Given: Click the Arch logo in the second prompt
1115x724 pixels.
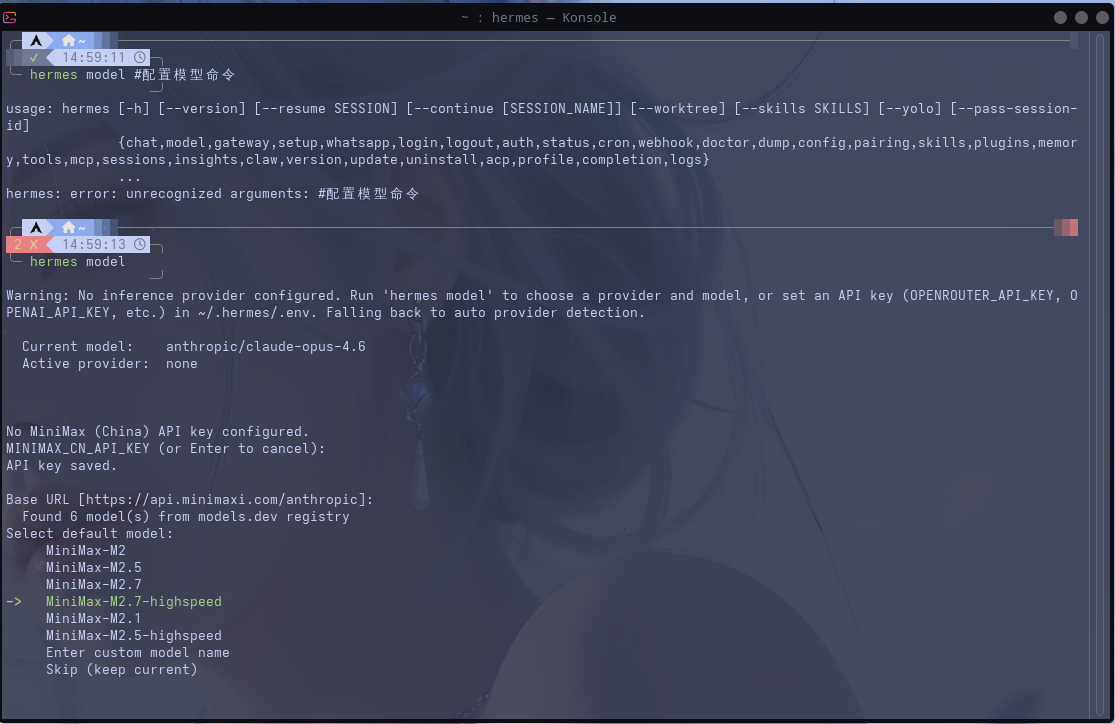Looking at the screenshot, I should tap(36, 228).
